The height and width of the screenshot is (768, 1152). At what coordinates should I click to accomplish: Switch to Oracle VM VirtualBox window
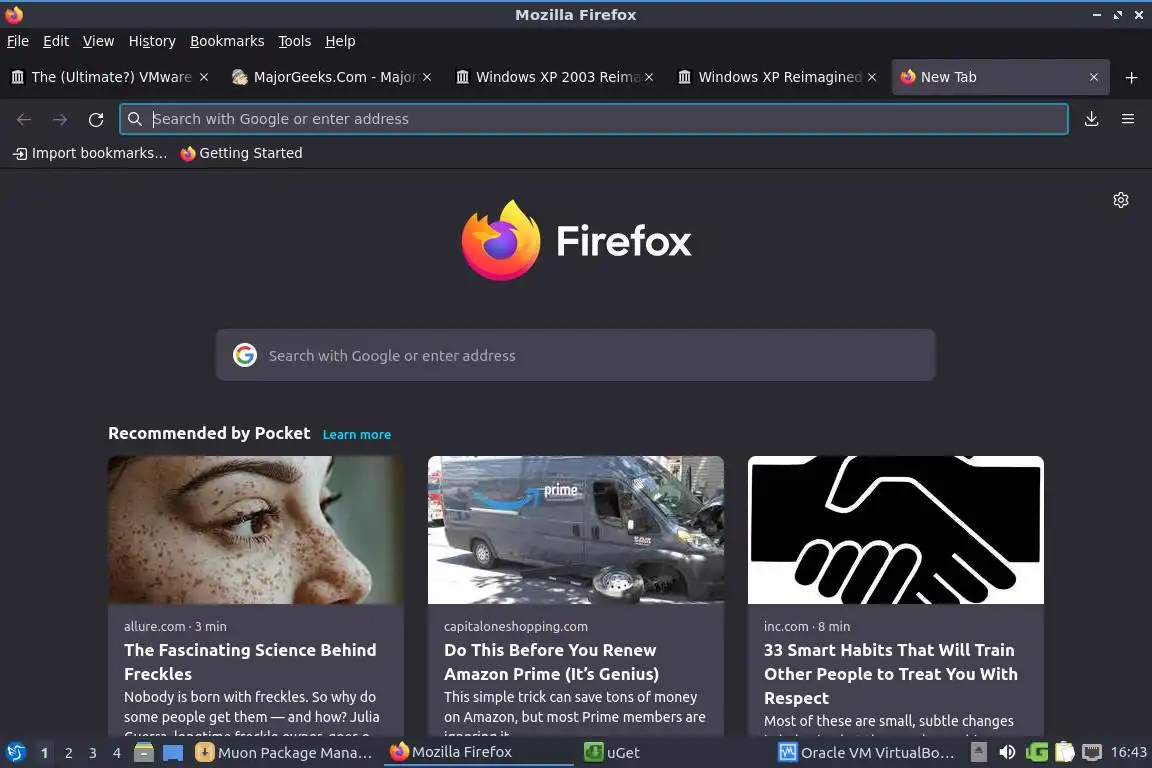click(x=867, y=753)
